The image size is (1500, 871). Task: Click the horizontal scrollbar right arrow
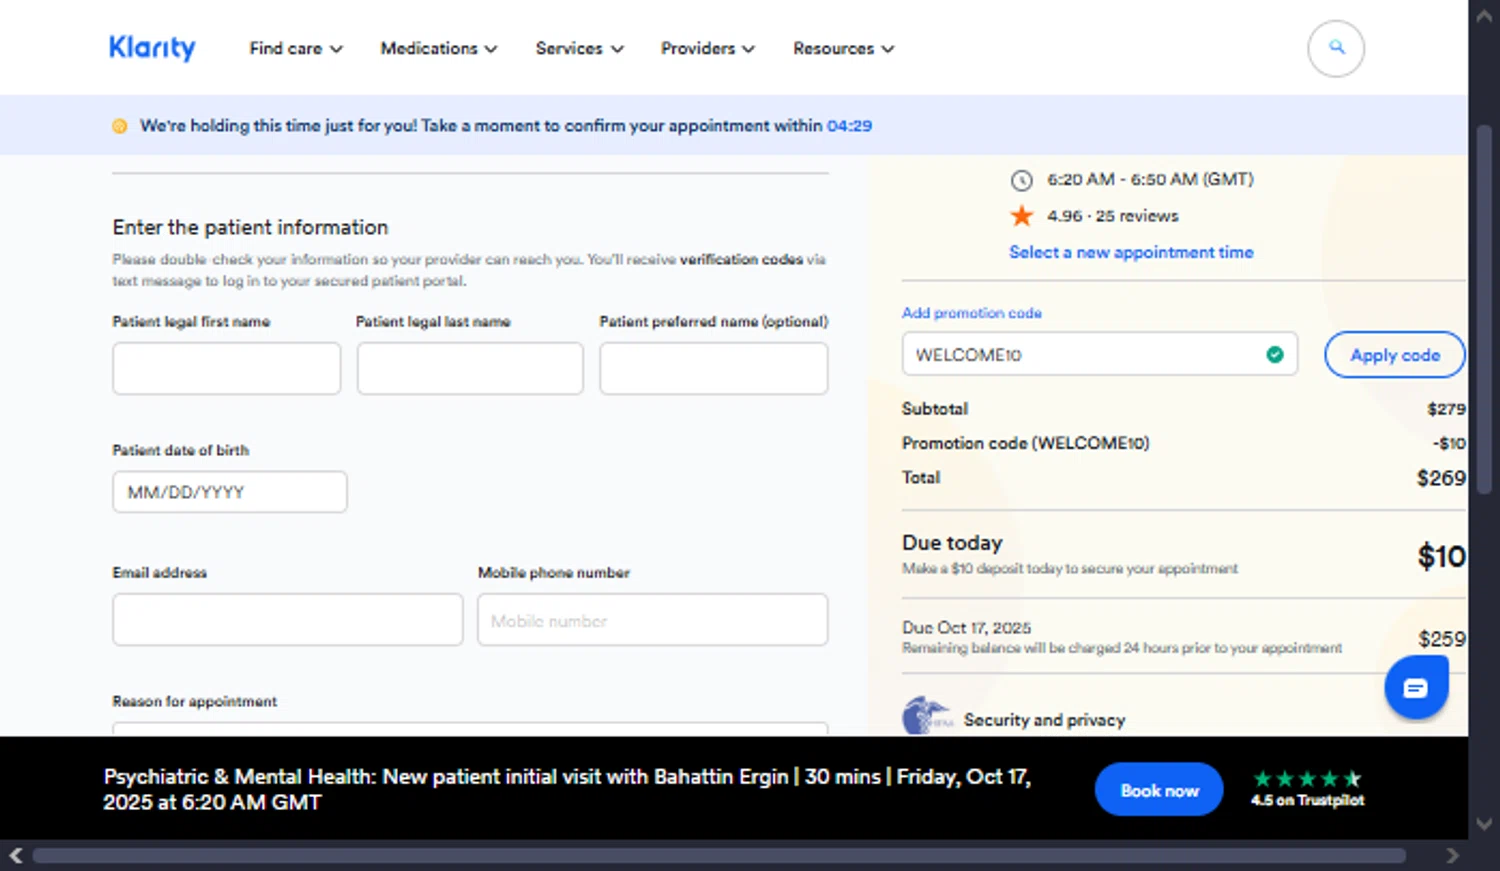1452,856
